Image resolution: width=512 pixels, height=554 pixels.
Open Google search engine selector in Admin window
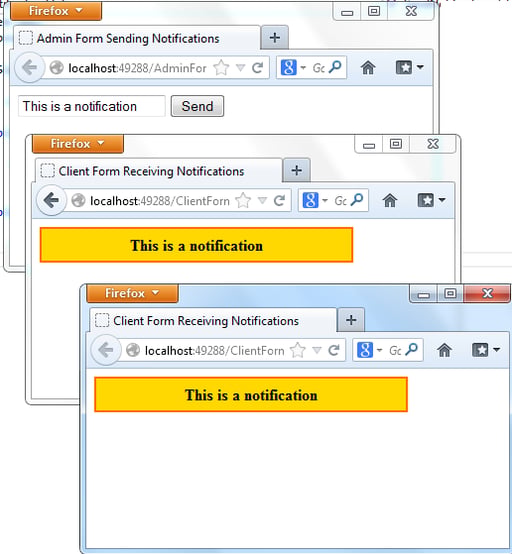click(293, 67)
